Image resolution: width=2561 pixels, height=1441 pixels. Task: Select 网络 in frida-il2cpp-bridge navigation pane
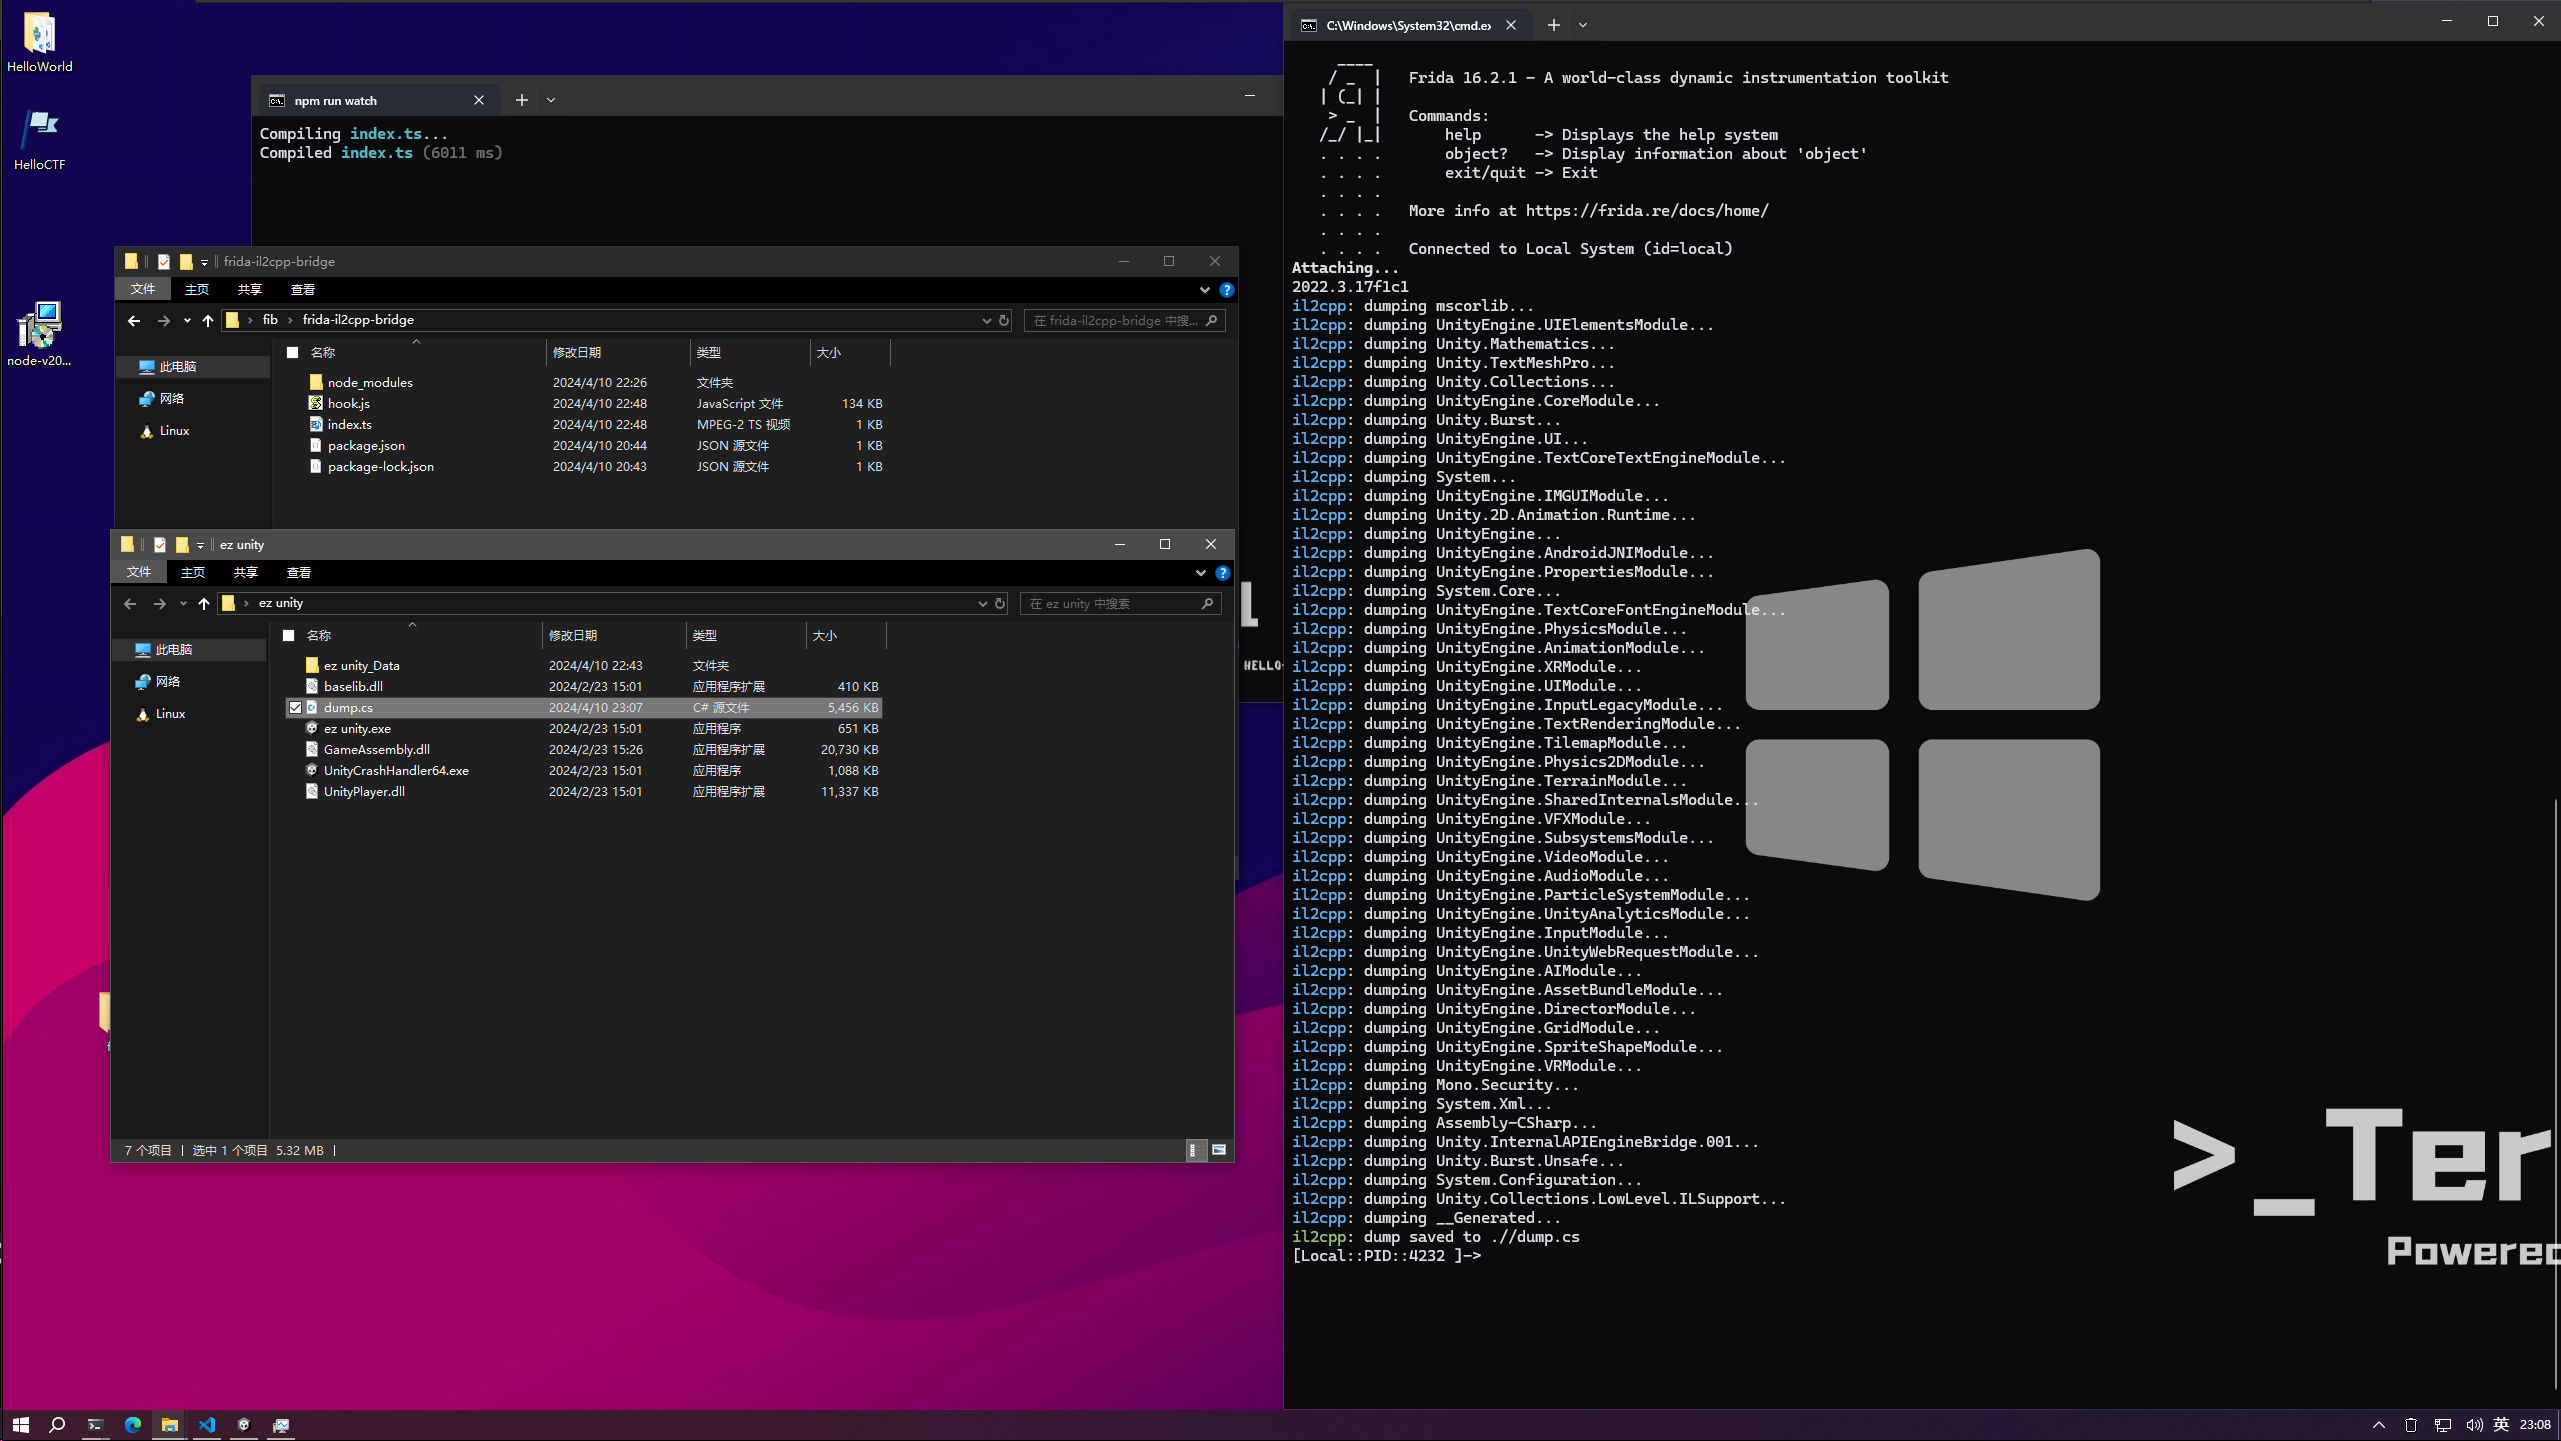click(x=171, y=399)
